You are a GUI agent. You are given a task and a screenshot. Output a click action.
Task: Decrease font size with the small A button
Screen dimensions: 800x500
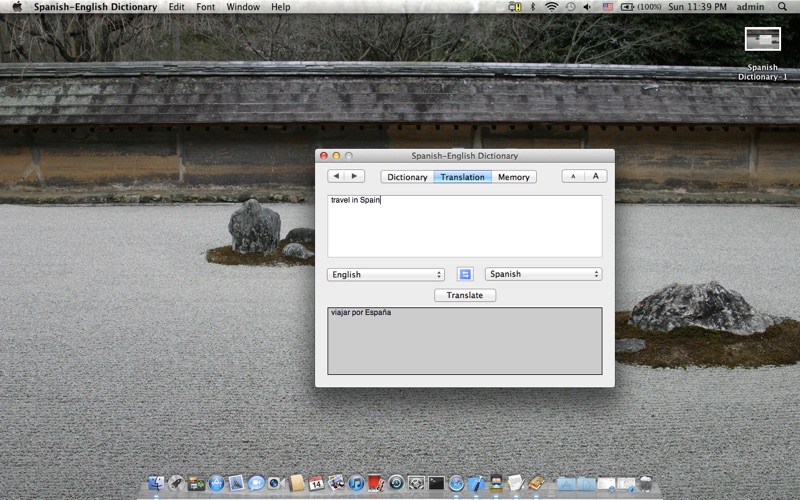click(573, 177)
